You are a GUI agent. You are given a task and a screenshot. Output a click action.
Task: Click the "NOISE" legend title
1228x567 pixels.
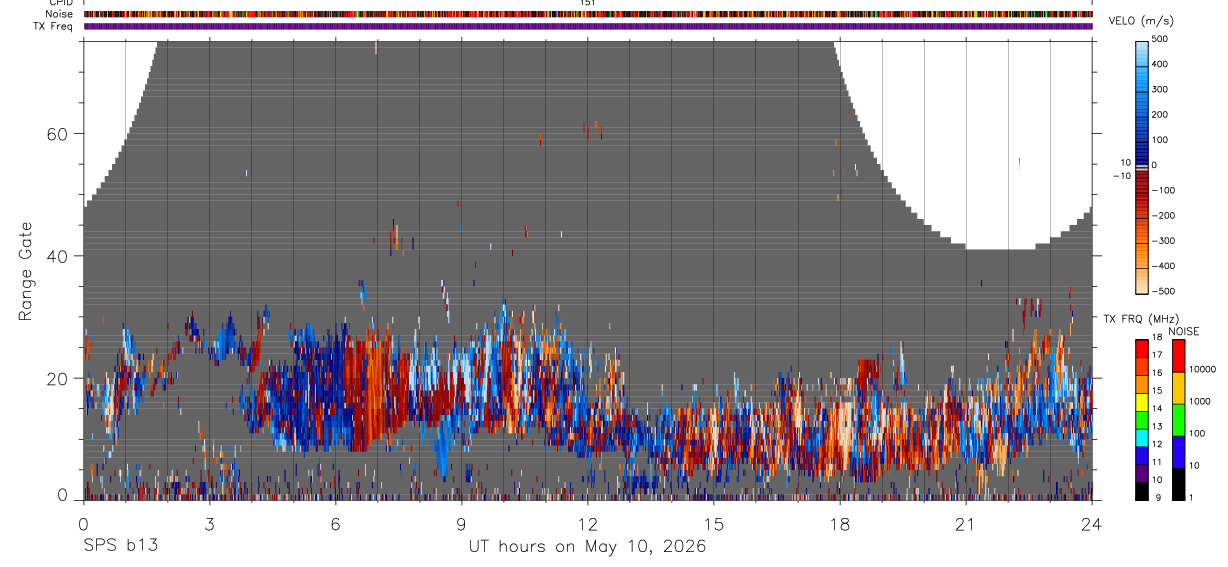(x=1183, y=331)
